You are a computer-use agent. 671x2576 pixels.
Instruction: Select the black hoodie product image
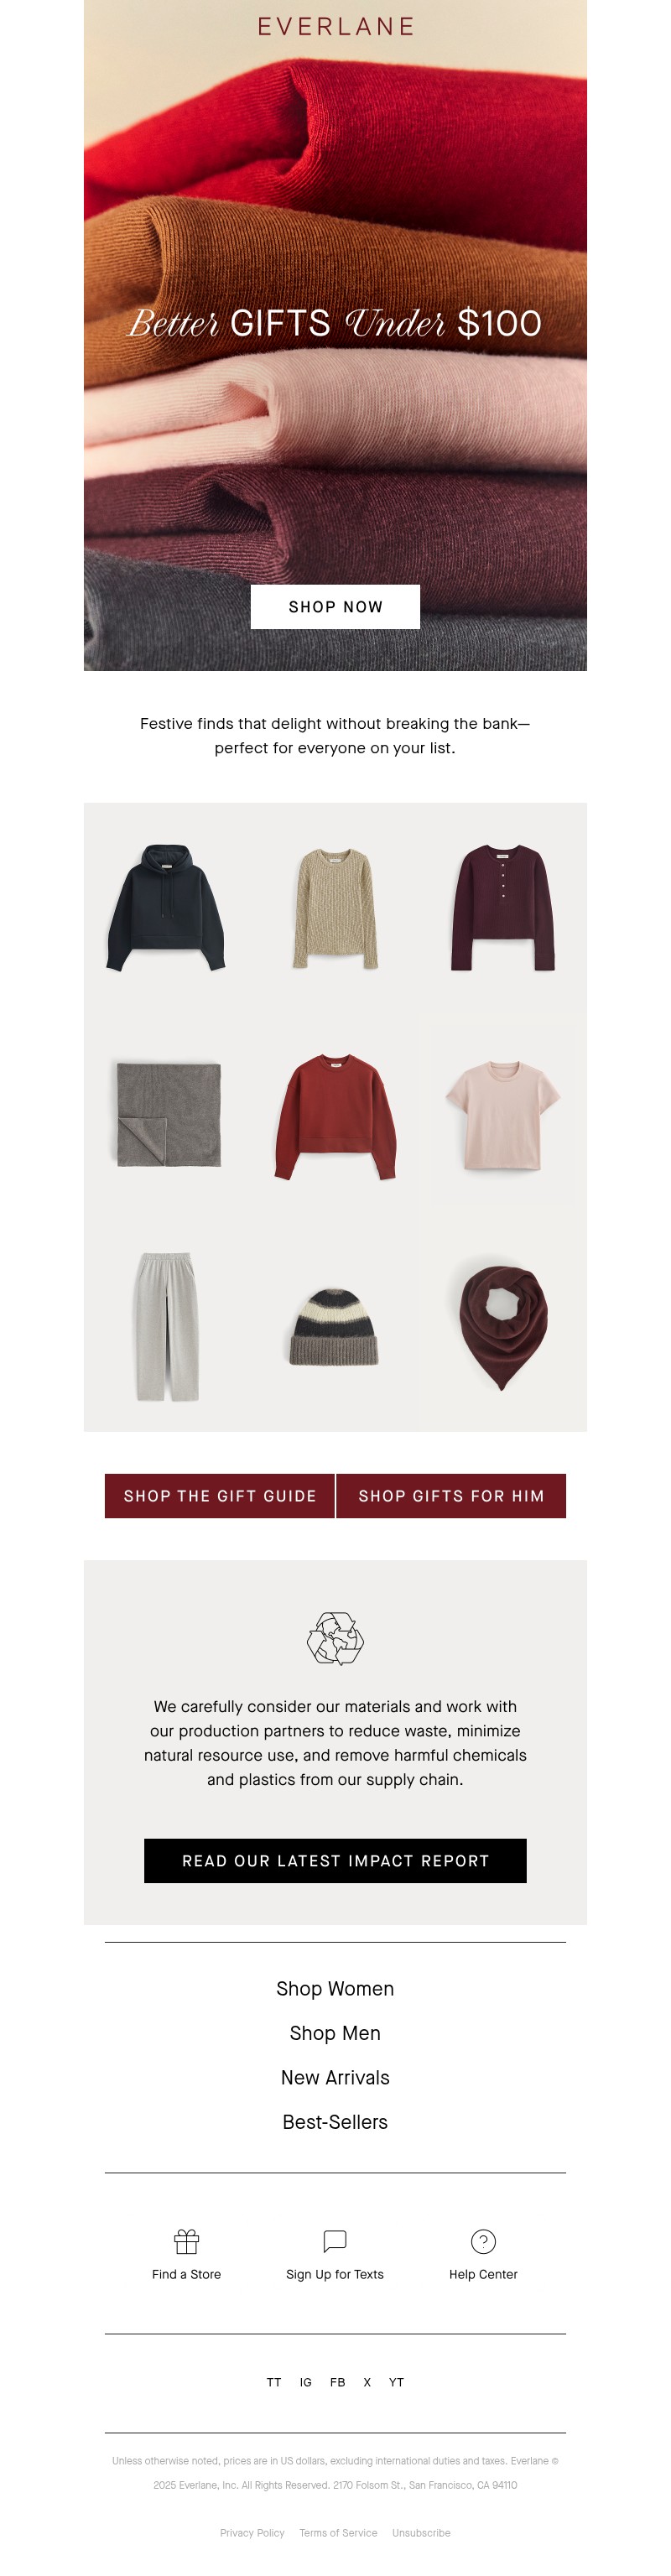pyautogui.click(x=166, y=907)
